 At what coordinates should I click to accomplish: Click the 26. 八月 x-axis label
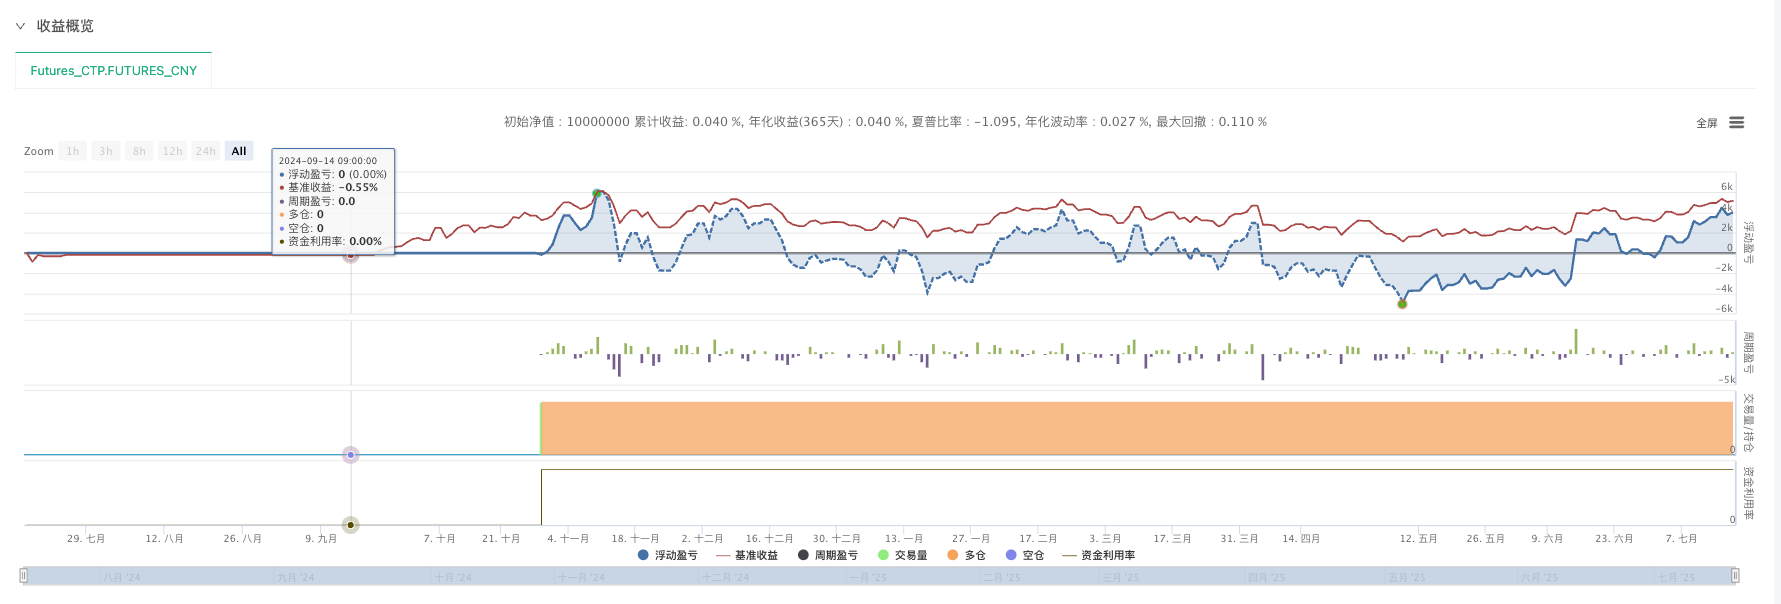243,539
